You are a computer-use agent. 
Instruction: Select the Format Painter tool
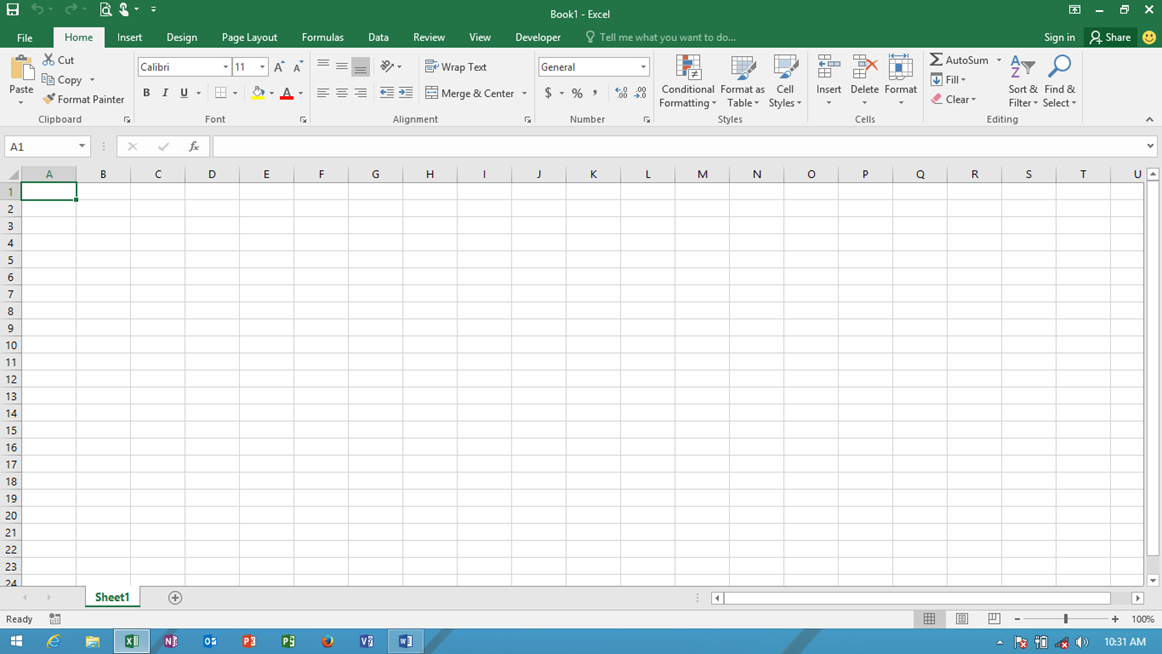[x=83, y=99]
